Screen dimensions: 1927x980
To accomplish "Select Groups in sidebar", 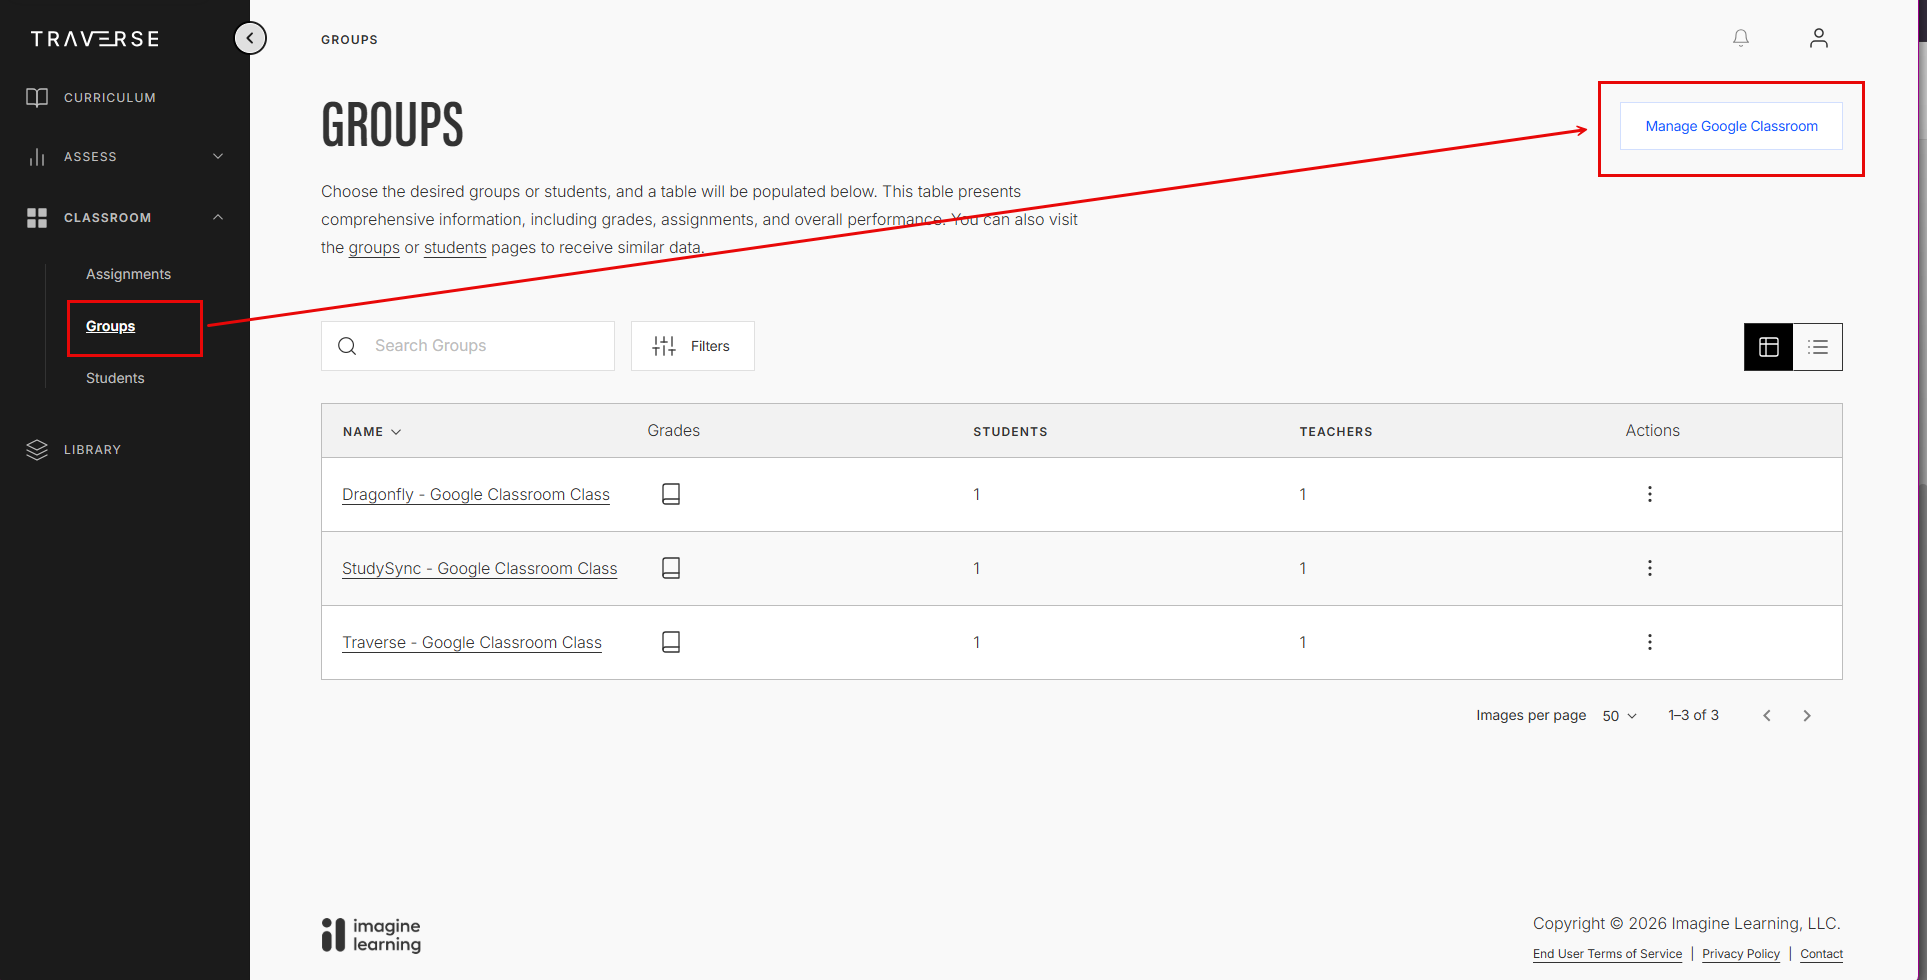I will pos(110,326).
